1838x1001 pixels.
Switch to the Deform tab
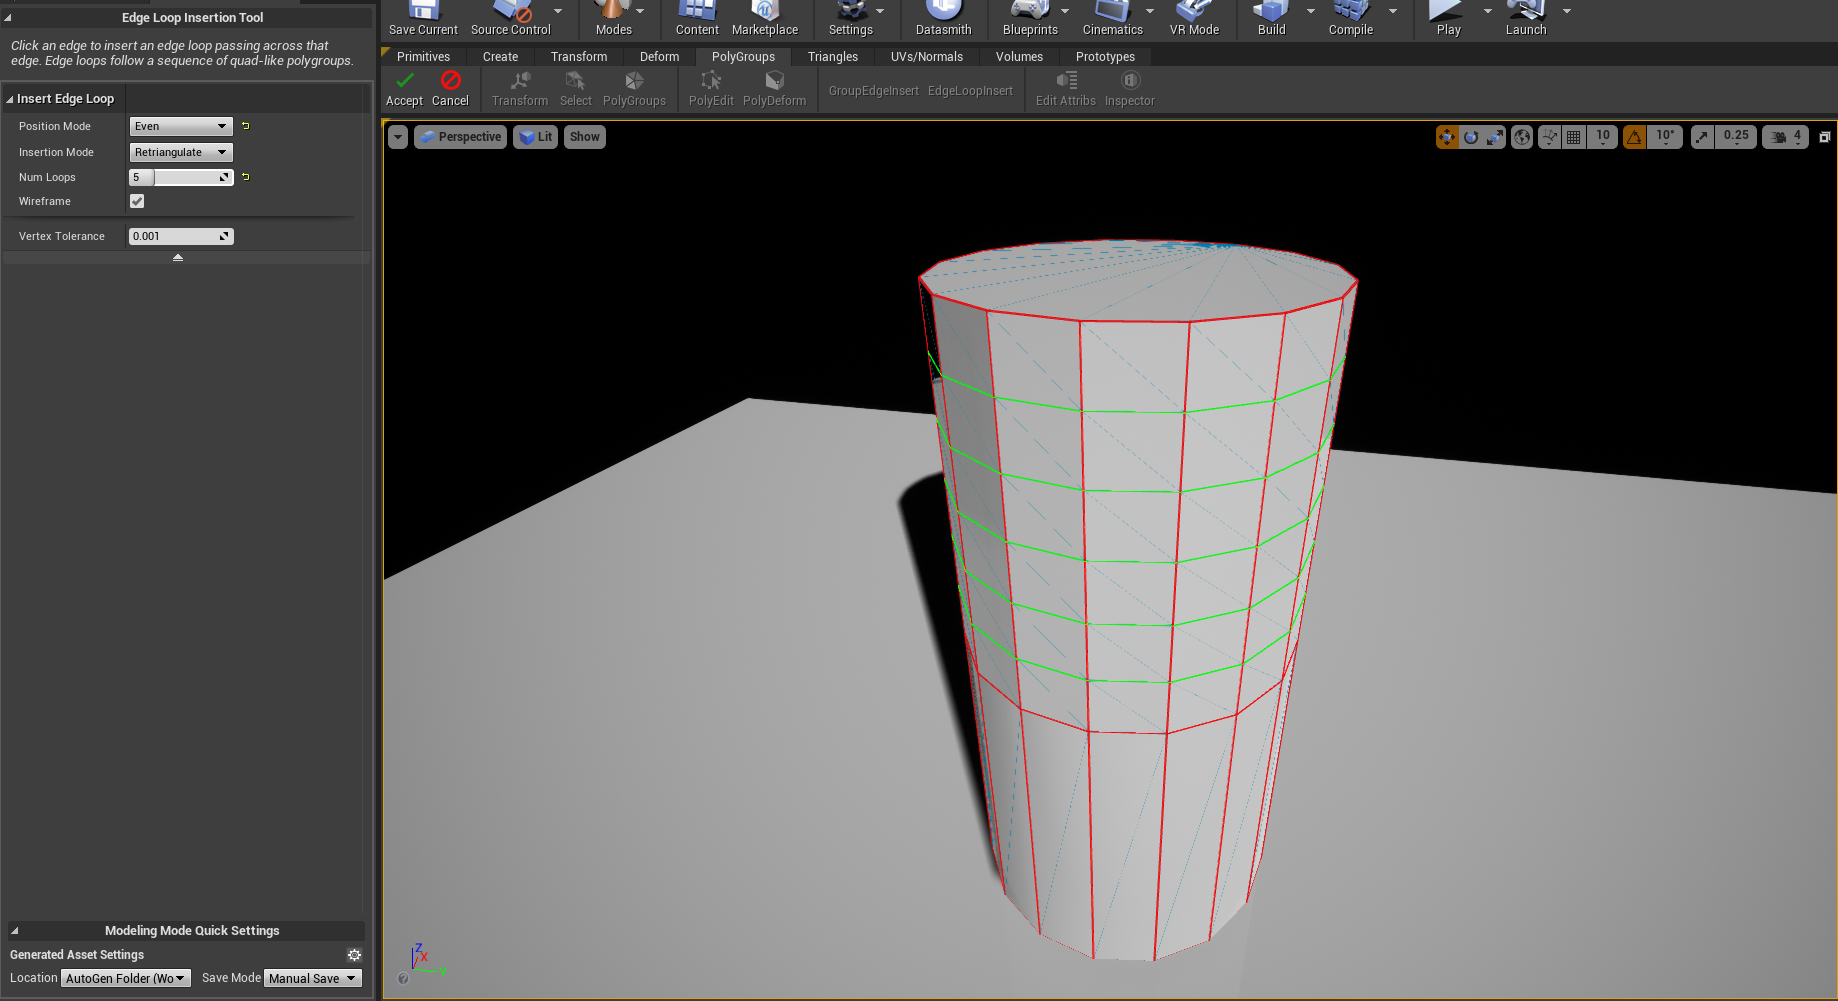659,57
